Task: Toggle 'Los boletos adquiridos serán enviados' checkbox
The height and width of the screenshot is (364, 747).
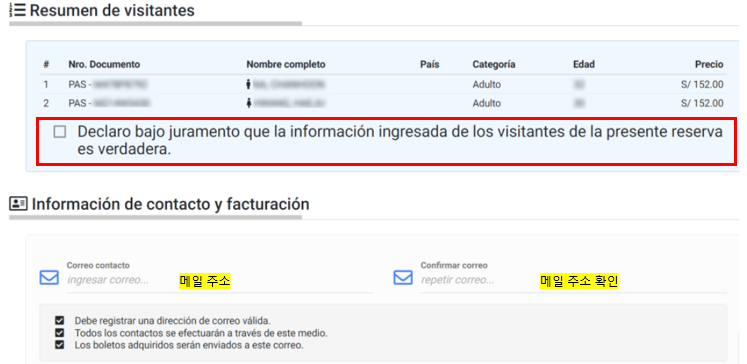Action: 60,345
